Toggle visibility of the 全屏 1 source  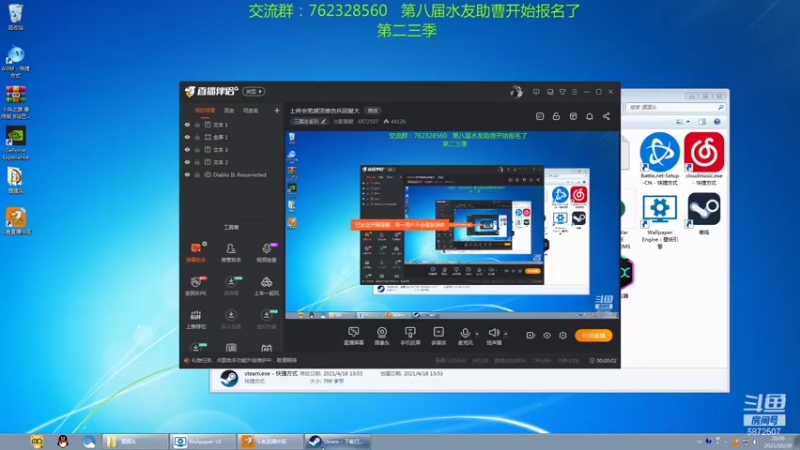click(187, 137)
